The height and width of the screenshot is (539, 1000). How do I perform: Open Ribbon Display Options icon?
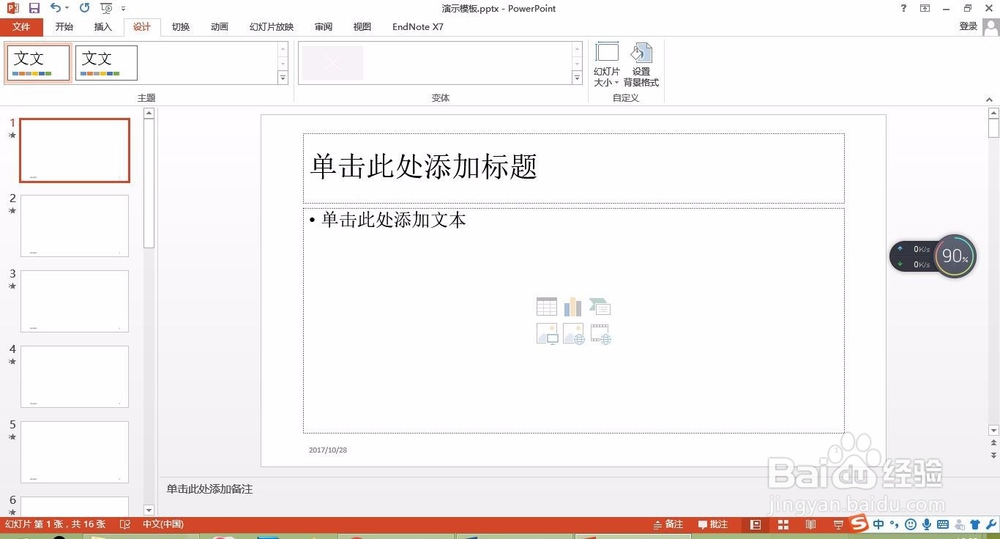pyautogui.click(x=925, y=8)
